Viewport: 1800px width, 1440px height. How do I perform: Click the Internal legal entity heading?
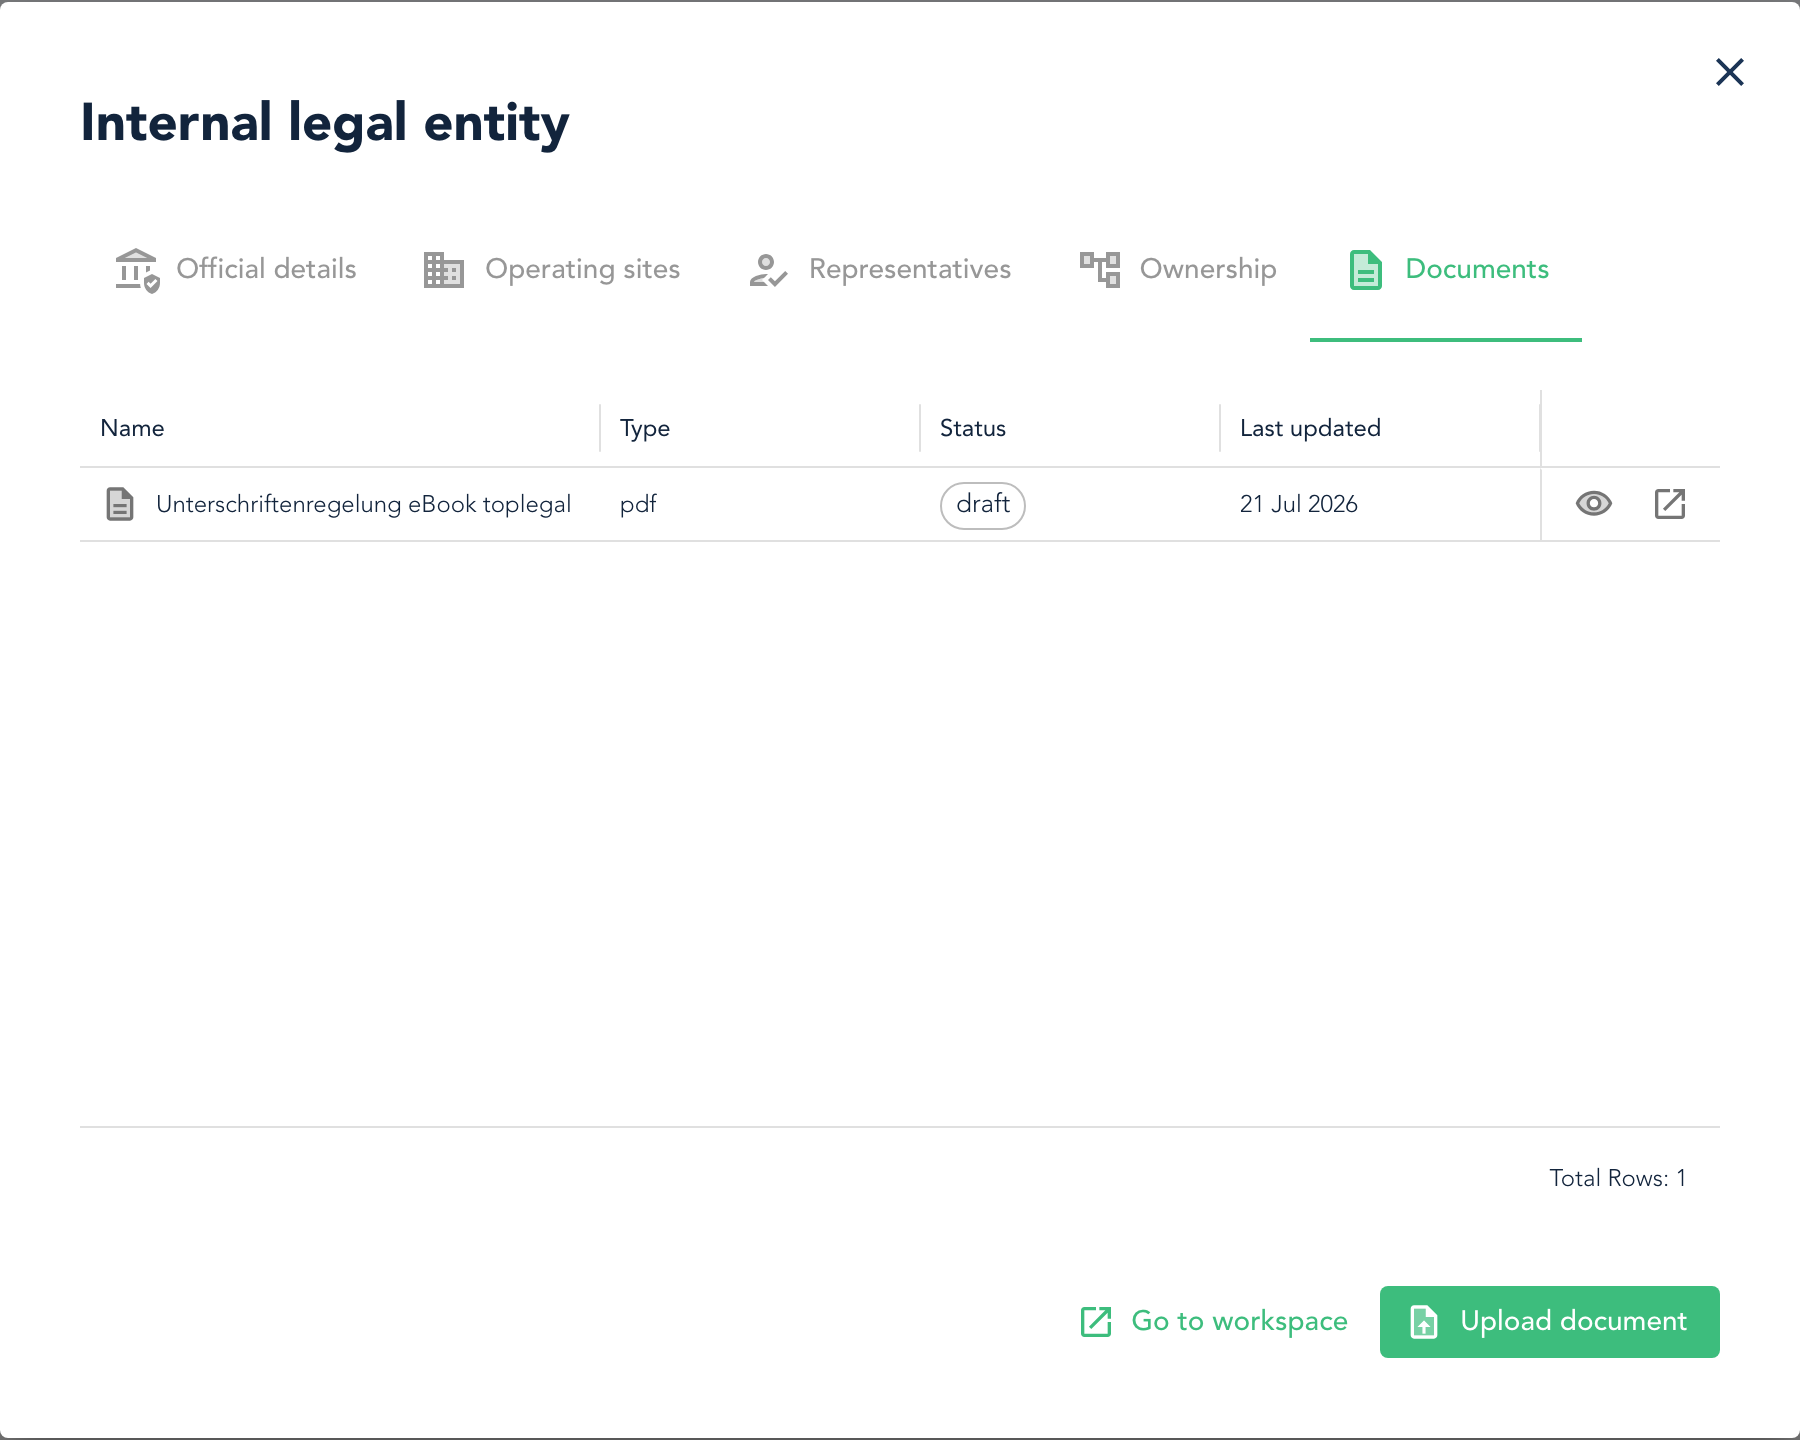point(325,123)
